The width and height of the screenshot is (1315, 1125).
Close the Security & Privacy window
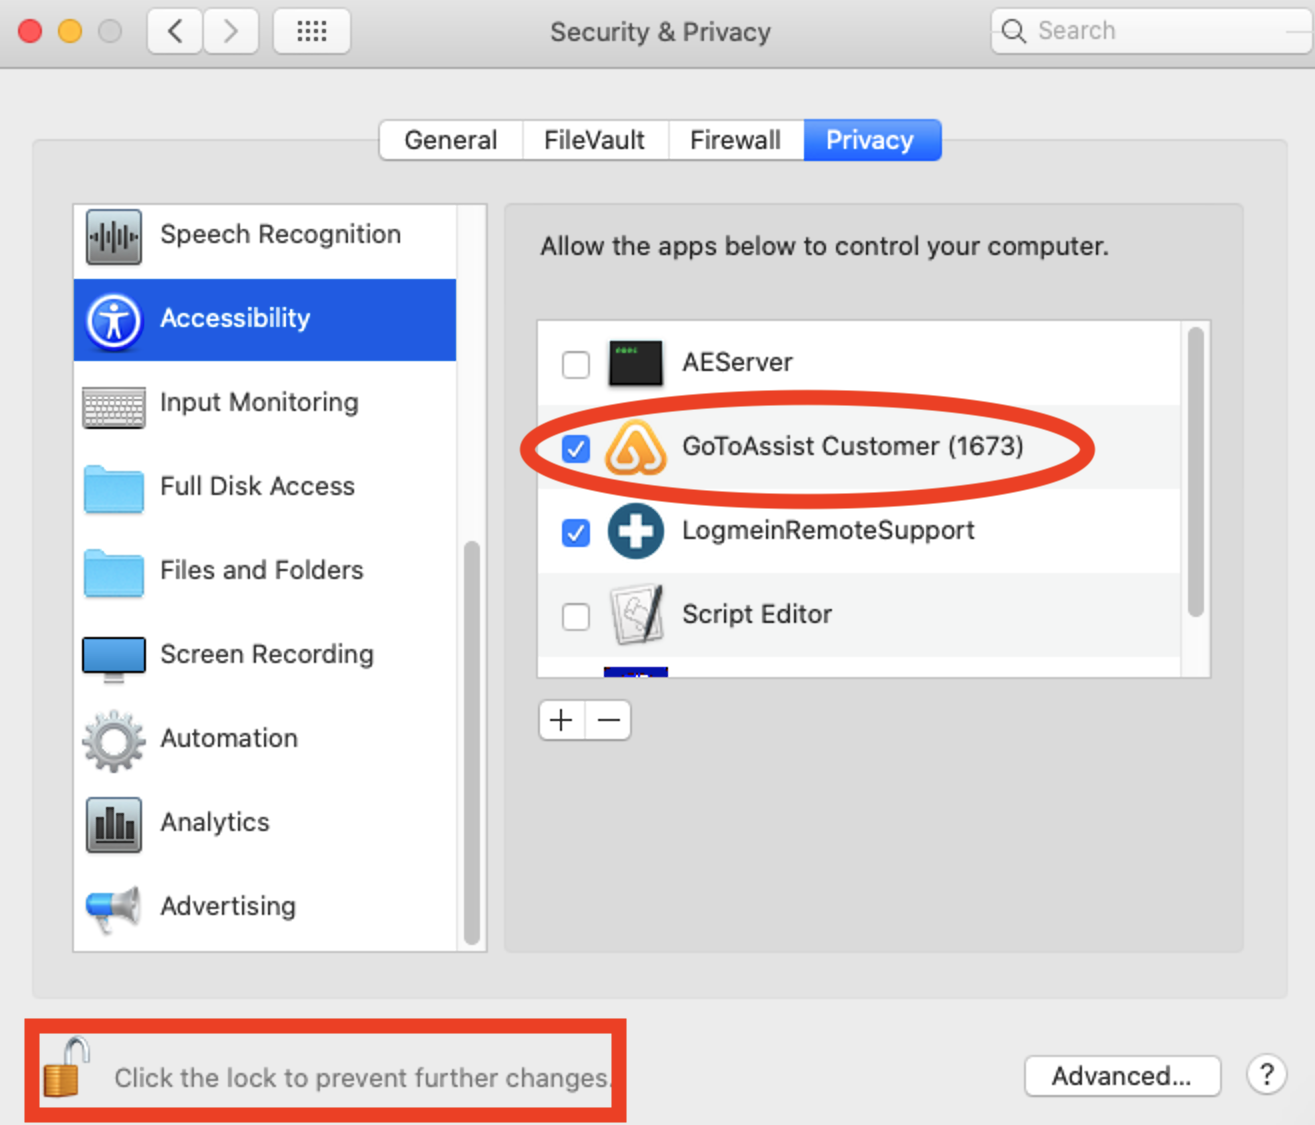30,31
